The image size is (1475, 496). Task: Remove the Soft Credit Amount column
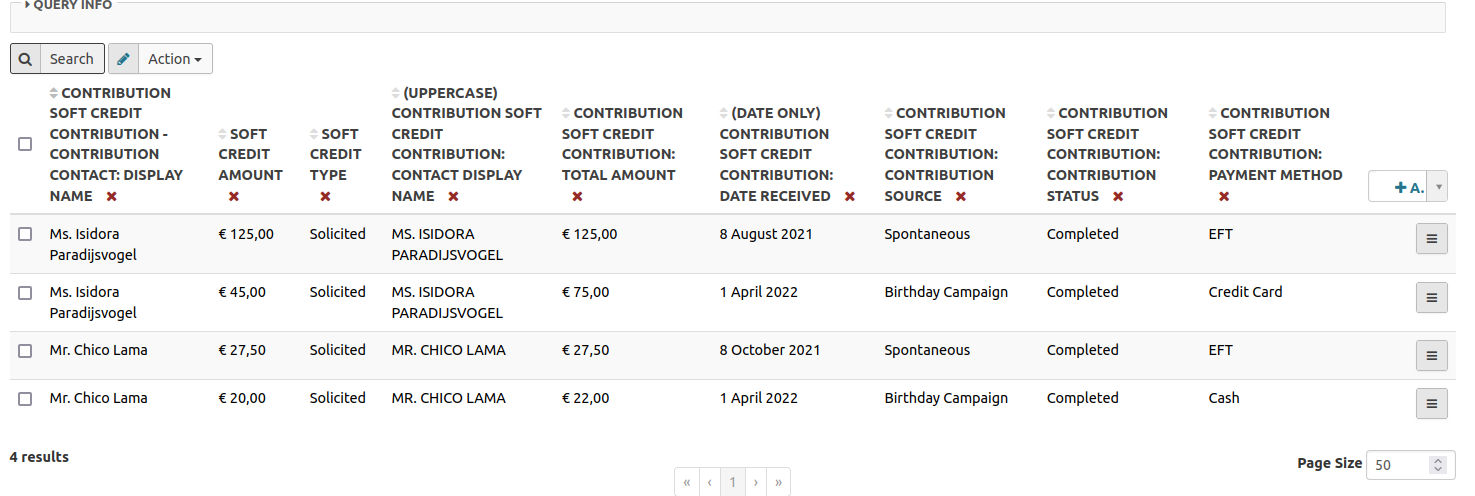pyautogui.click(x=234, y=197)
